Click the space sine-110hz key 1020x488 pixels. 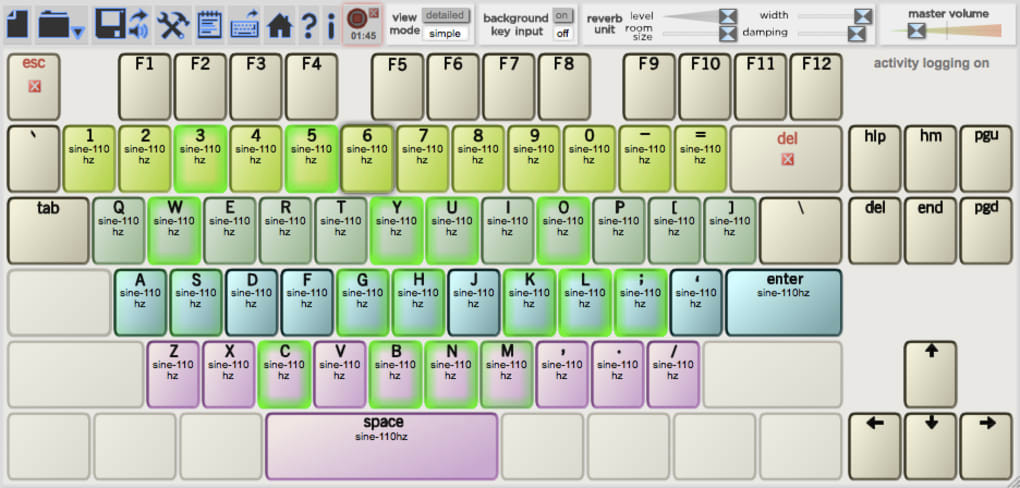[x=382, y=446]
